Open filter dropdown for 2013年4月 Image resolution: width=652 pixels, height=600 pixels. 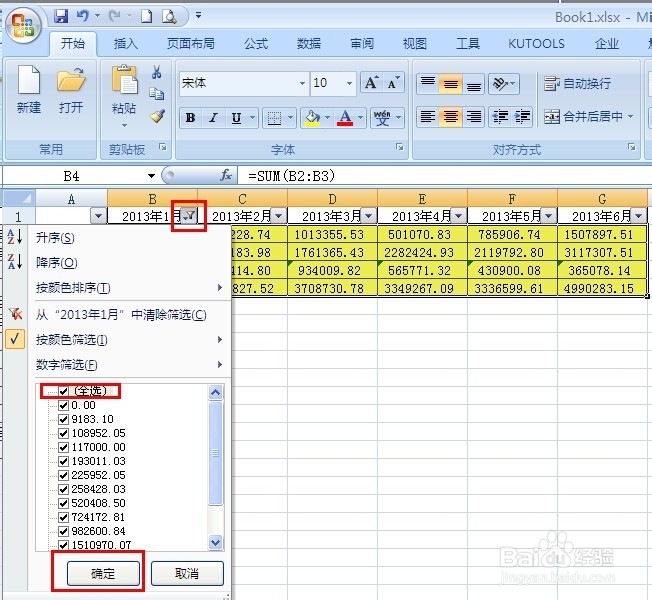(x=458, y=216)
